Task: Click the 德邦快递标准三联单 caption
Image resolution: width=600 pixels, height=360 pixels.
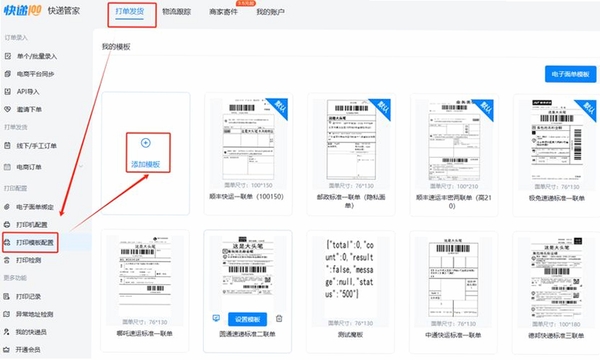Action: click(x=556, y=336)
